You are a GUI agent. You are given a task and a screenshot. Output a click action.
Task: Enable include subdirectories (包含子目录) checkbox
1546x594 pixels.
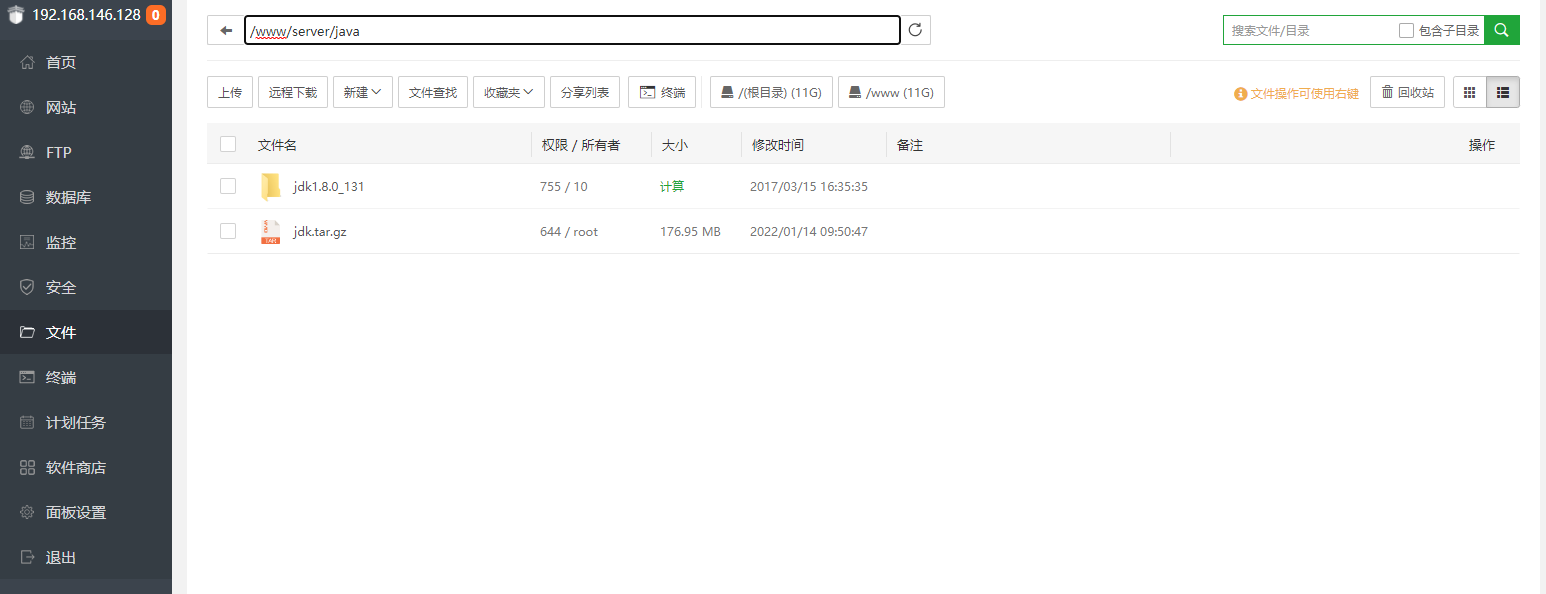[1406, 31]
